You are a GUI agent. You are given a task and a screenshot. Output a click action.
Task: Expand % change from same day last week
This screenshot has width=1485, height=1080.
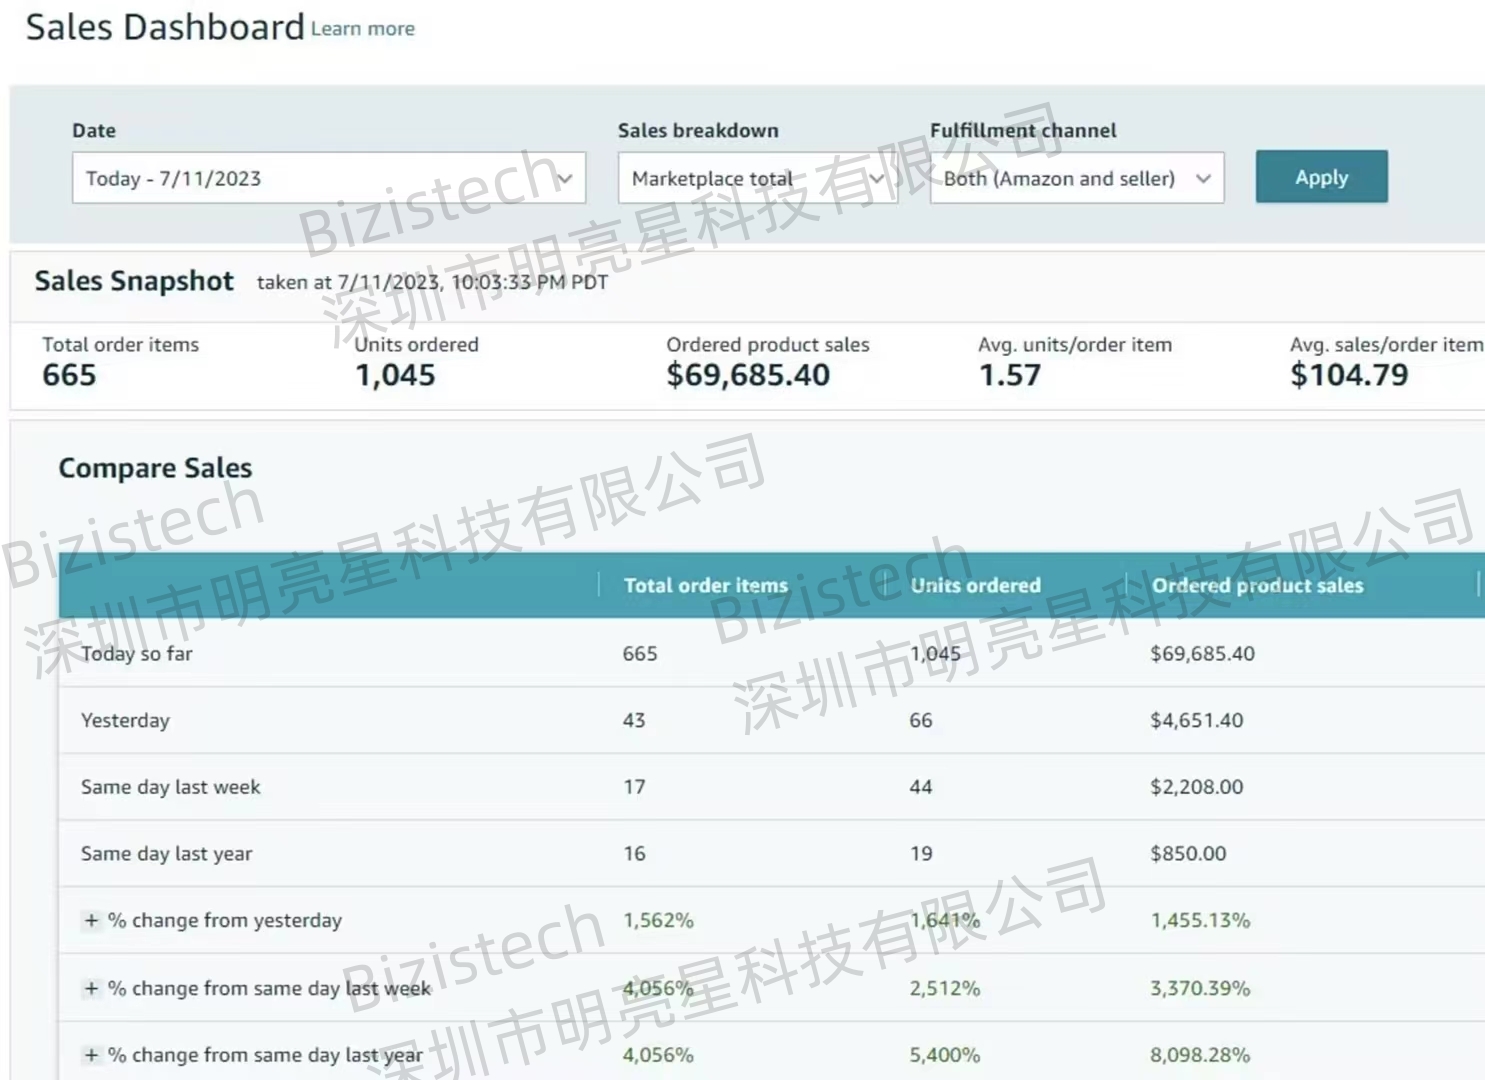point(91,988)
